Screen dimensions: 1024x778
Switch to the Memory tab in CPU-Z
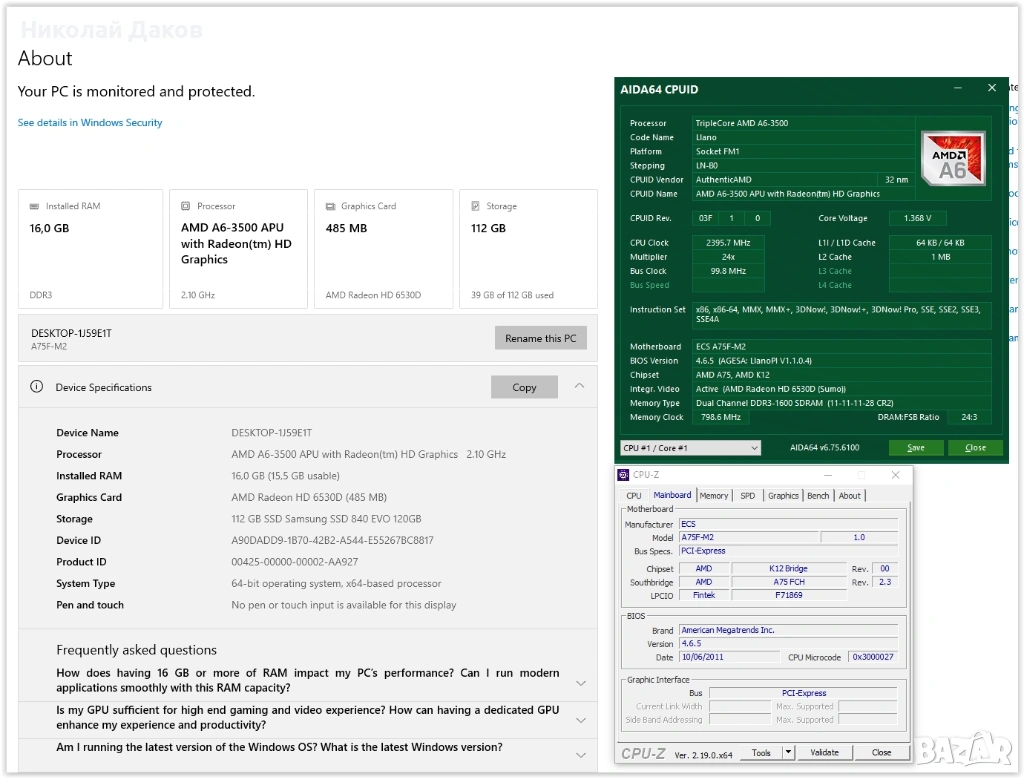click(714, 496)
